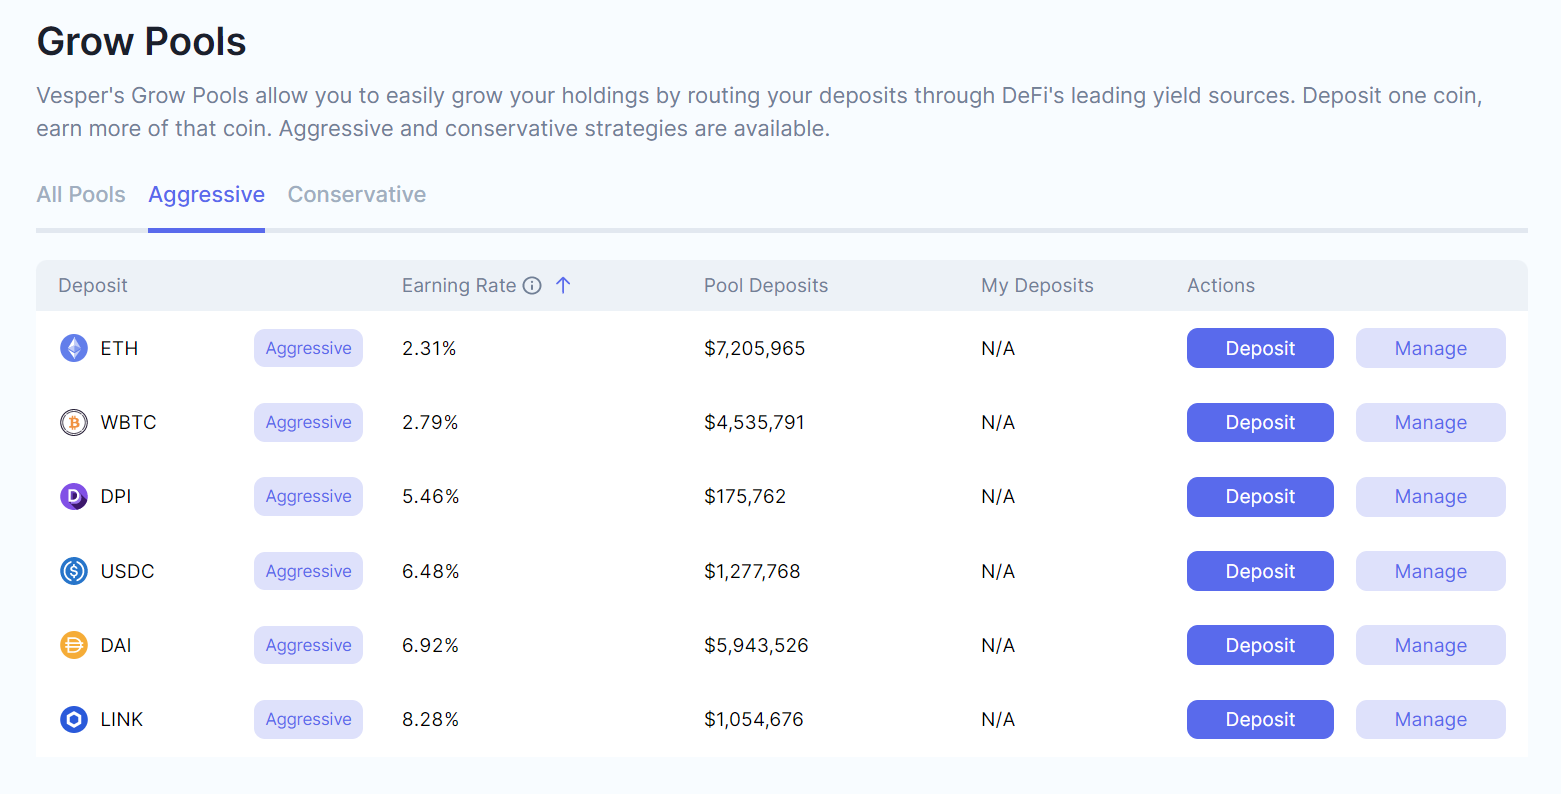
Task: Click the LINK coin icon
Action: pyautogui.click(x=74, y=719)
